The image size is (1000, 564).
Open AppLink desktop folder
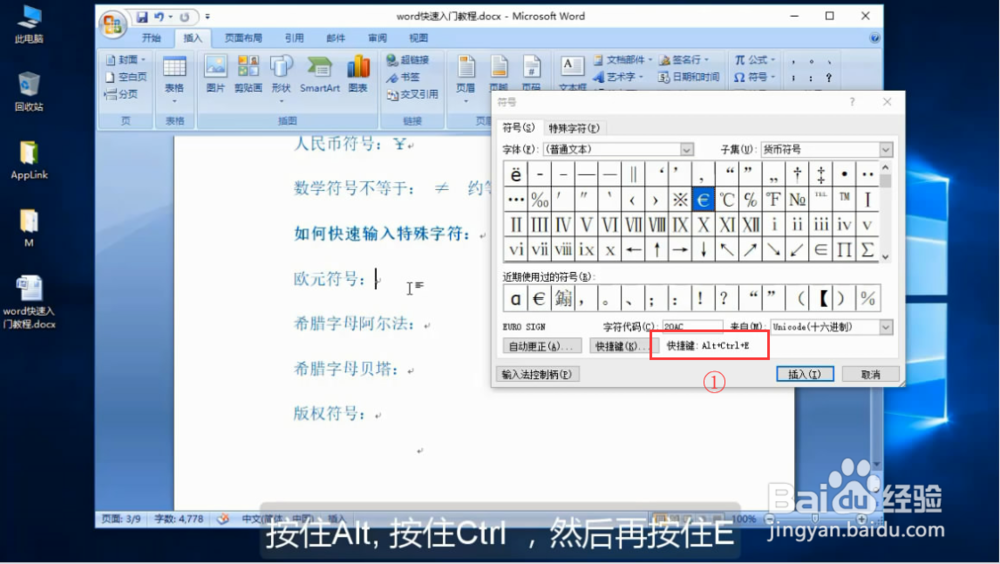(29, 160)
